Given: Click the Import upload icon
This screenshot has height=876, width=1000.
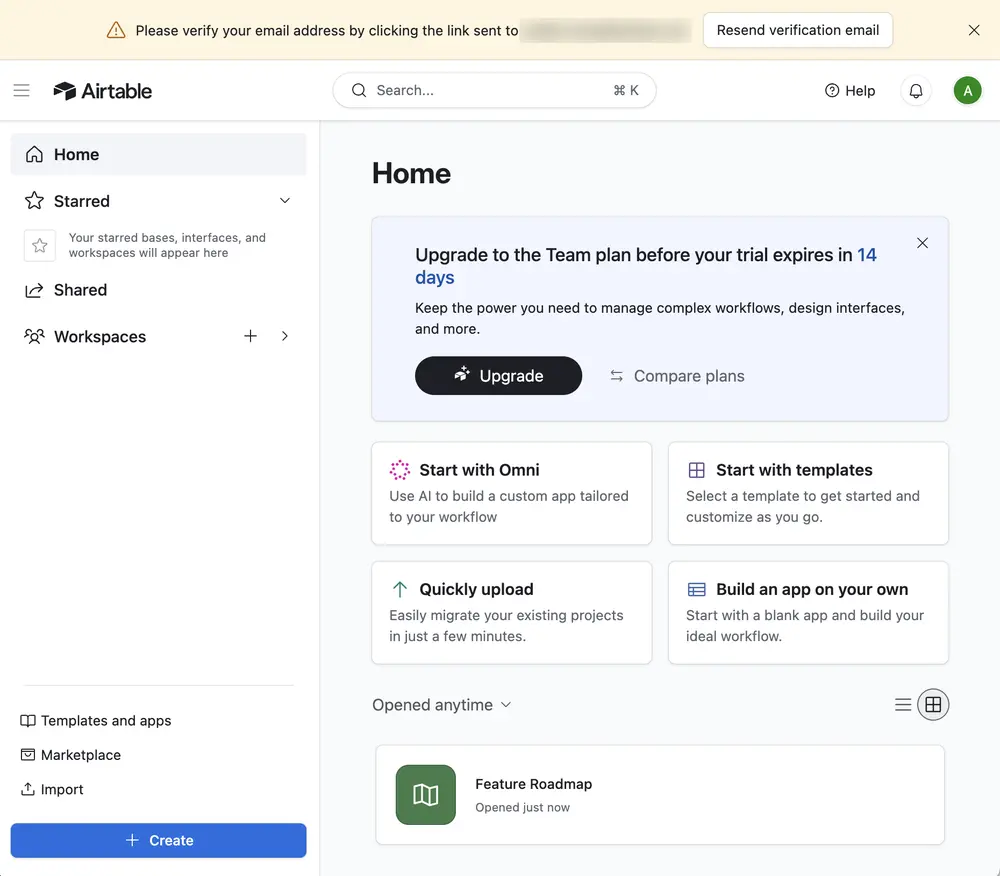Looking at the screenshot, I should (27, 789).
